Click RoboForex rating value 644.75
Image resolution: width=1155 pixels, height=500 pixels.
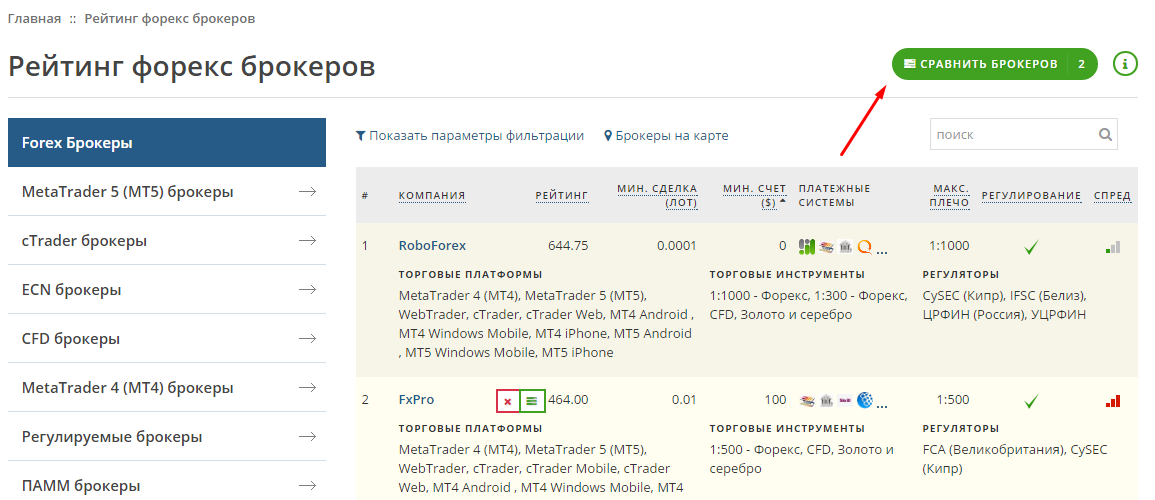pos(568,246)
